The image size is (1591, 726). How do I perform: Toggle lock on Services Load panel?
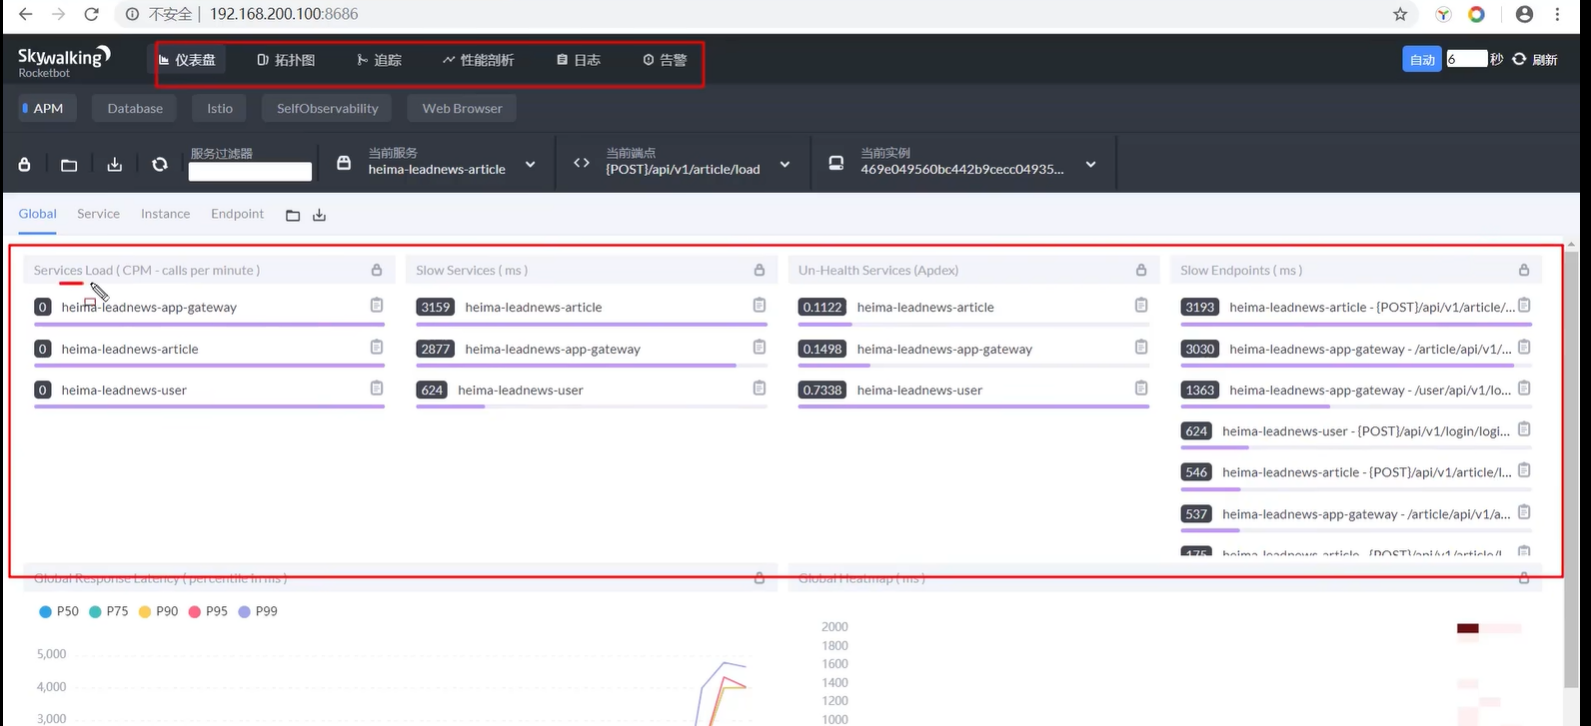[x=377, y=270]
